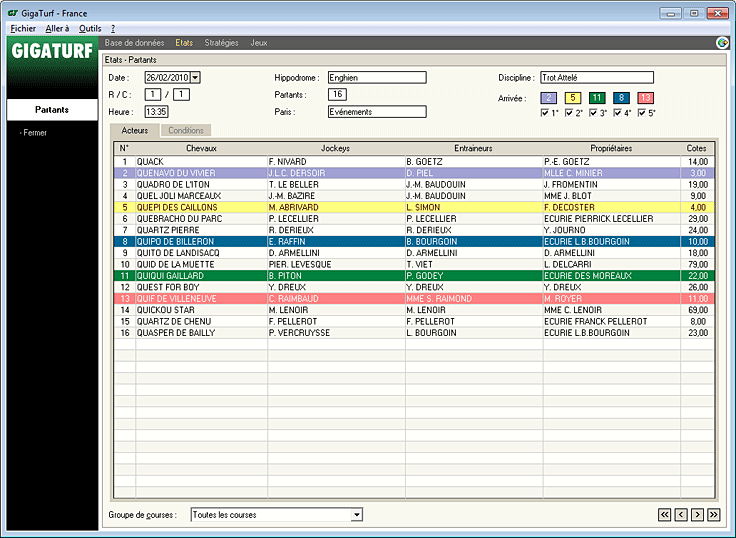Toggle the 3° arrival checkbox
This screenshot has width=736, height=538.
[x=593, y=113]
